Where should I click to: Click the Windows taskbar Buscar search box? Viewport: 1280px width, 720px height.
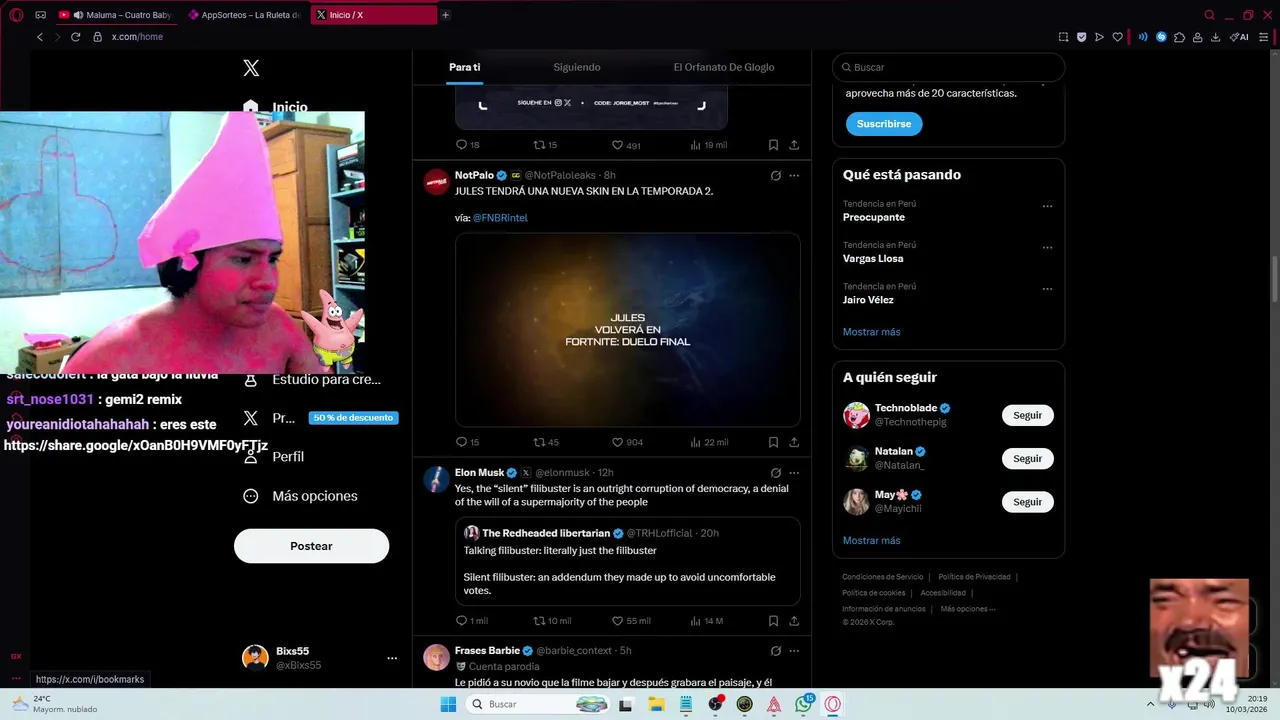[538, 704]
